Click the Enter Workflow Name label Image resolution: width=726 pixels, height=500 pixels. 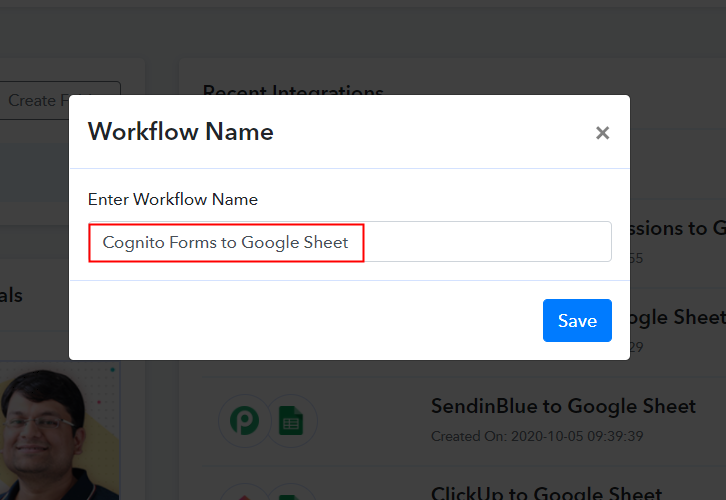173,200
